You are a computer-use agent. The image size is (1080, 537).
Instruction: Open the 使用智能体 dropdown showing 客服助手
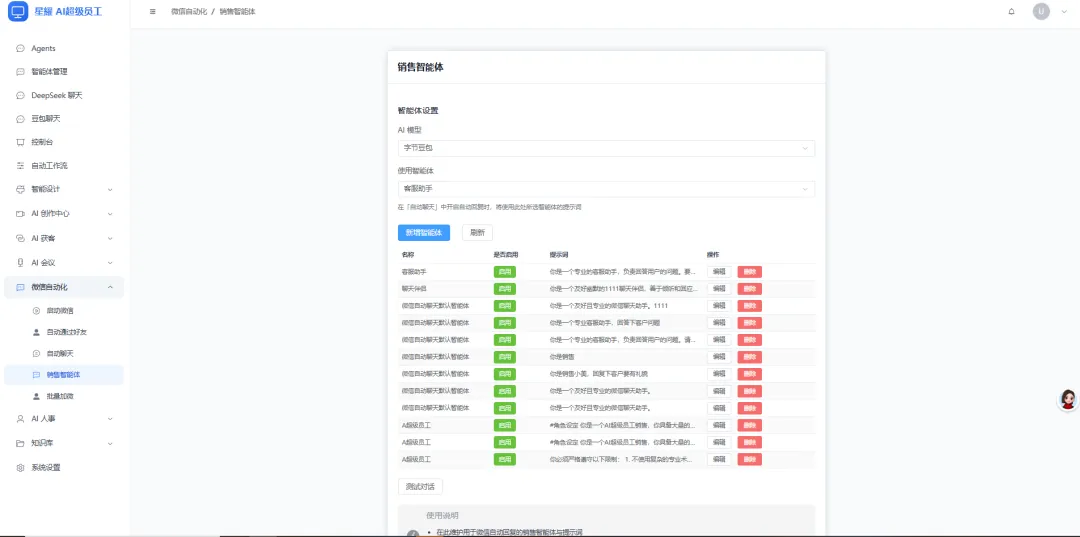click(606, 189)
